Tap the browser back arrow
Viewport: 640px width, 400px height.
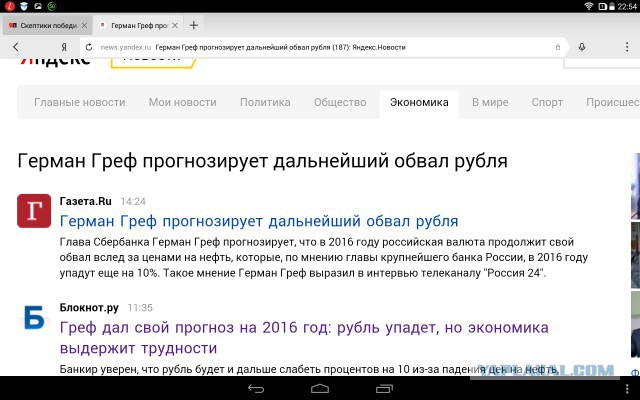pyautogui.click(x=16, y=47)
